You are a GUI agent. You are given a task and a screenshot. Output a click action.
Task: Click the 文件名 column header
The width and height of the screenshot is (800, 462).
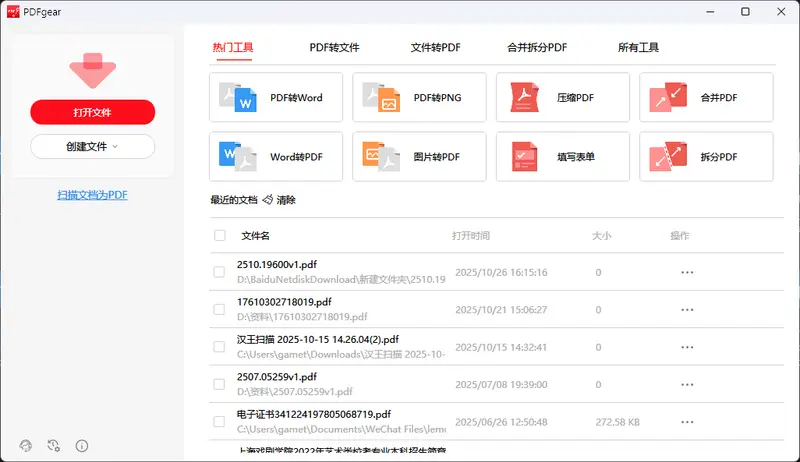(x=255, y=236)
